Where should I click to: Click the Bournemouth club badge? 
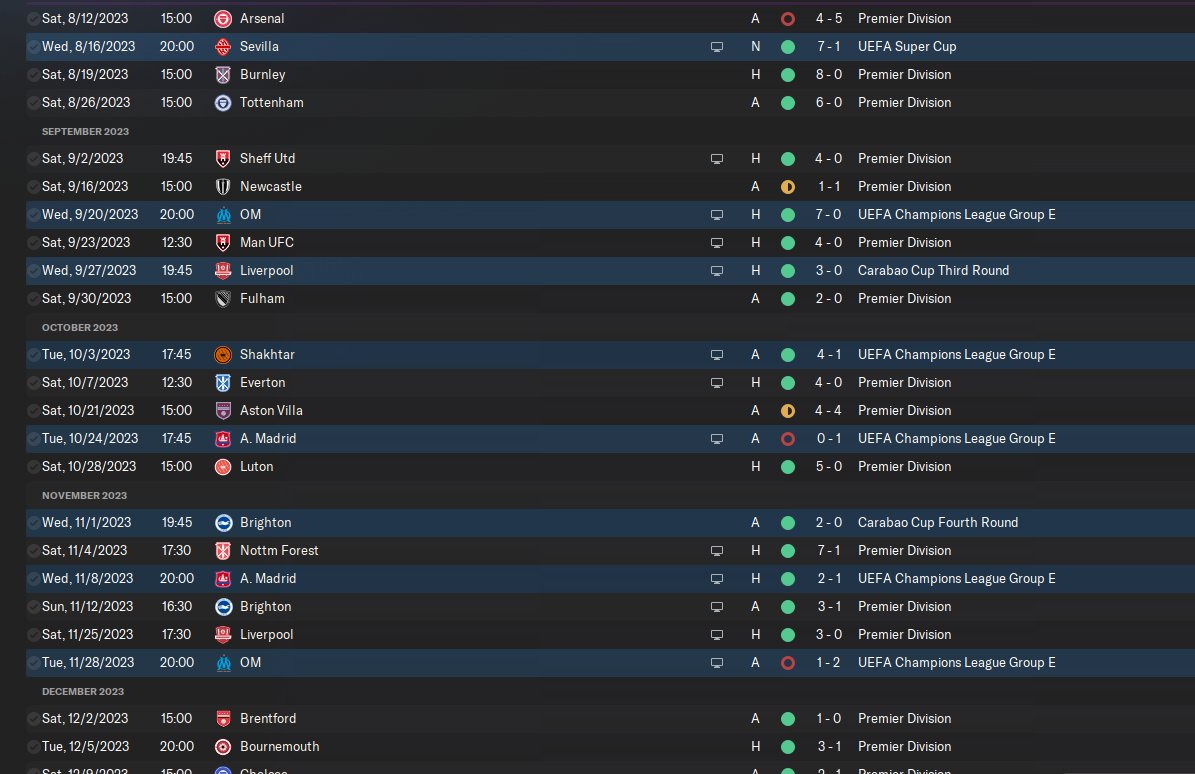pyautogui.click(x=222, y=747)
